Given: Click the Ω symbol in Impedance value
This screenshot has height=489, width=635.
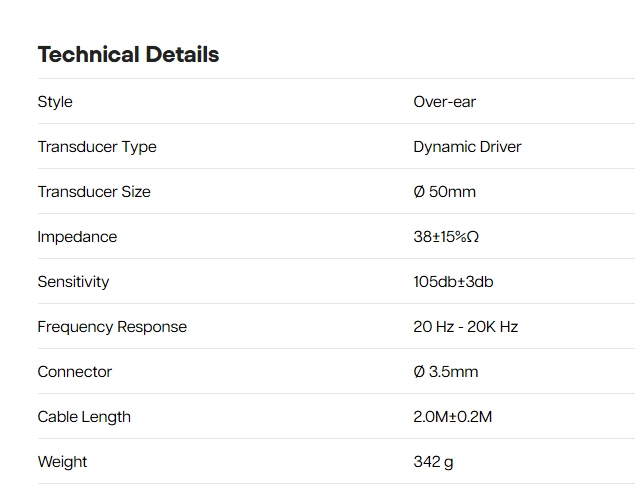Looking at the screenshot, I should click(473, 237).
